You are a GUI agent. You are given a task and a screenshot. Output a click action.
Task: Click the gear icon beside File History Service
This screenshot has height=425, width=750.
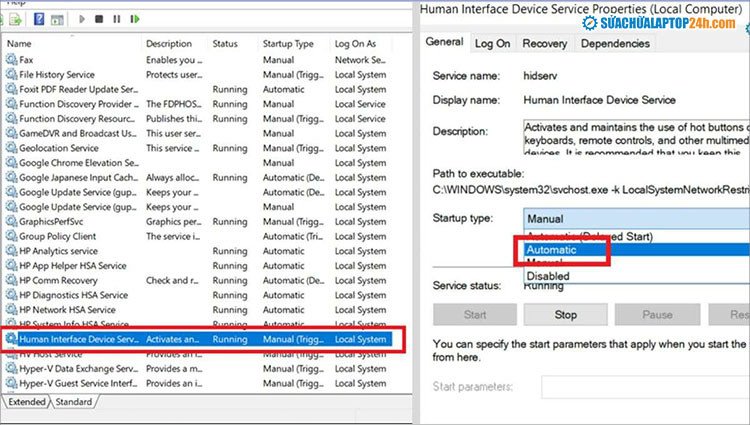pyautogui.click(x=11, y=75)
